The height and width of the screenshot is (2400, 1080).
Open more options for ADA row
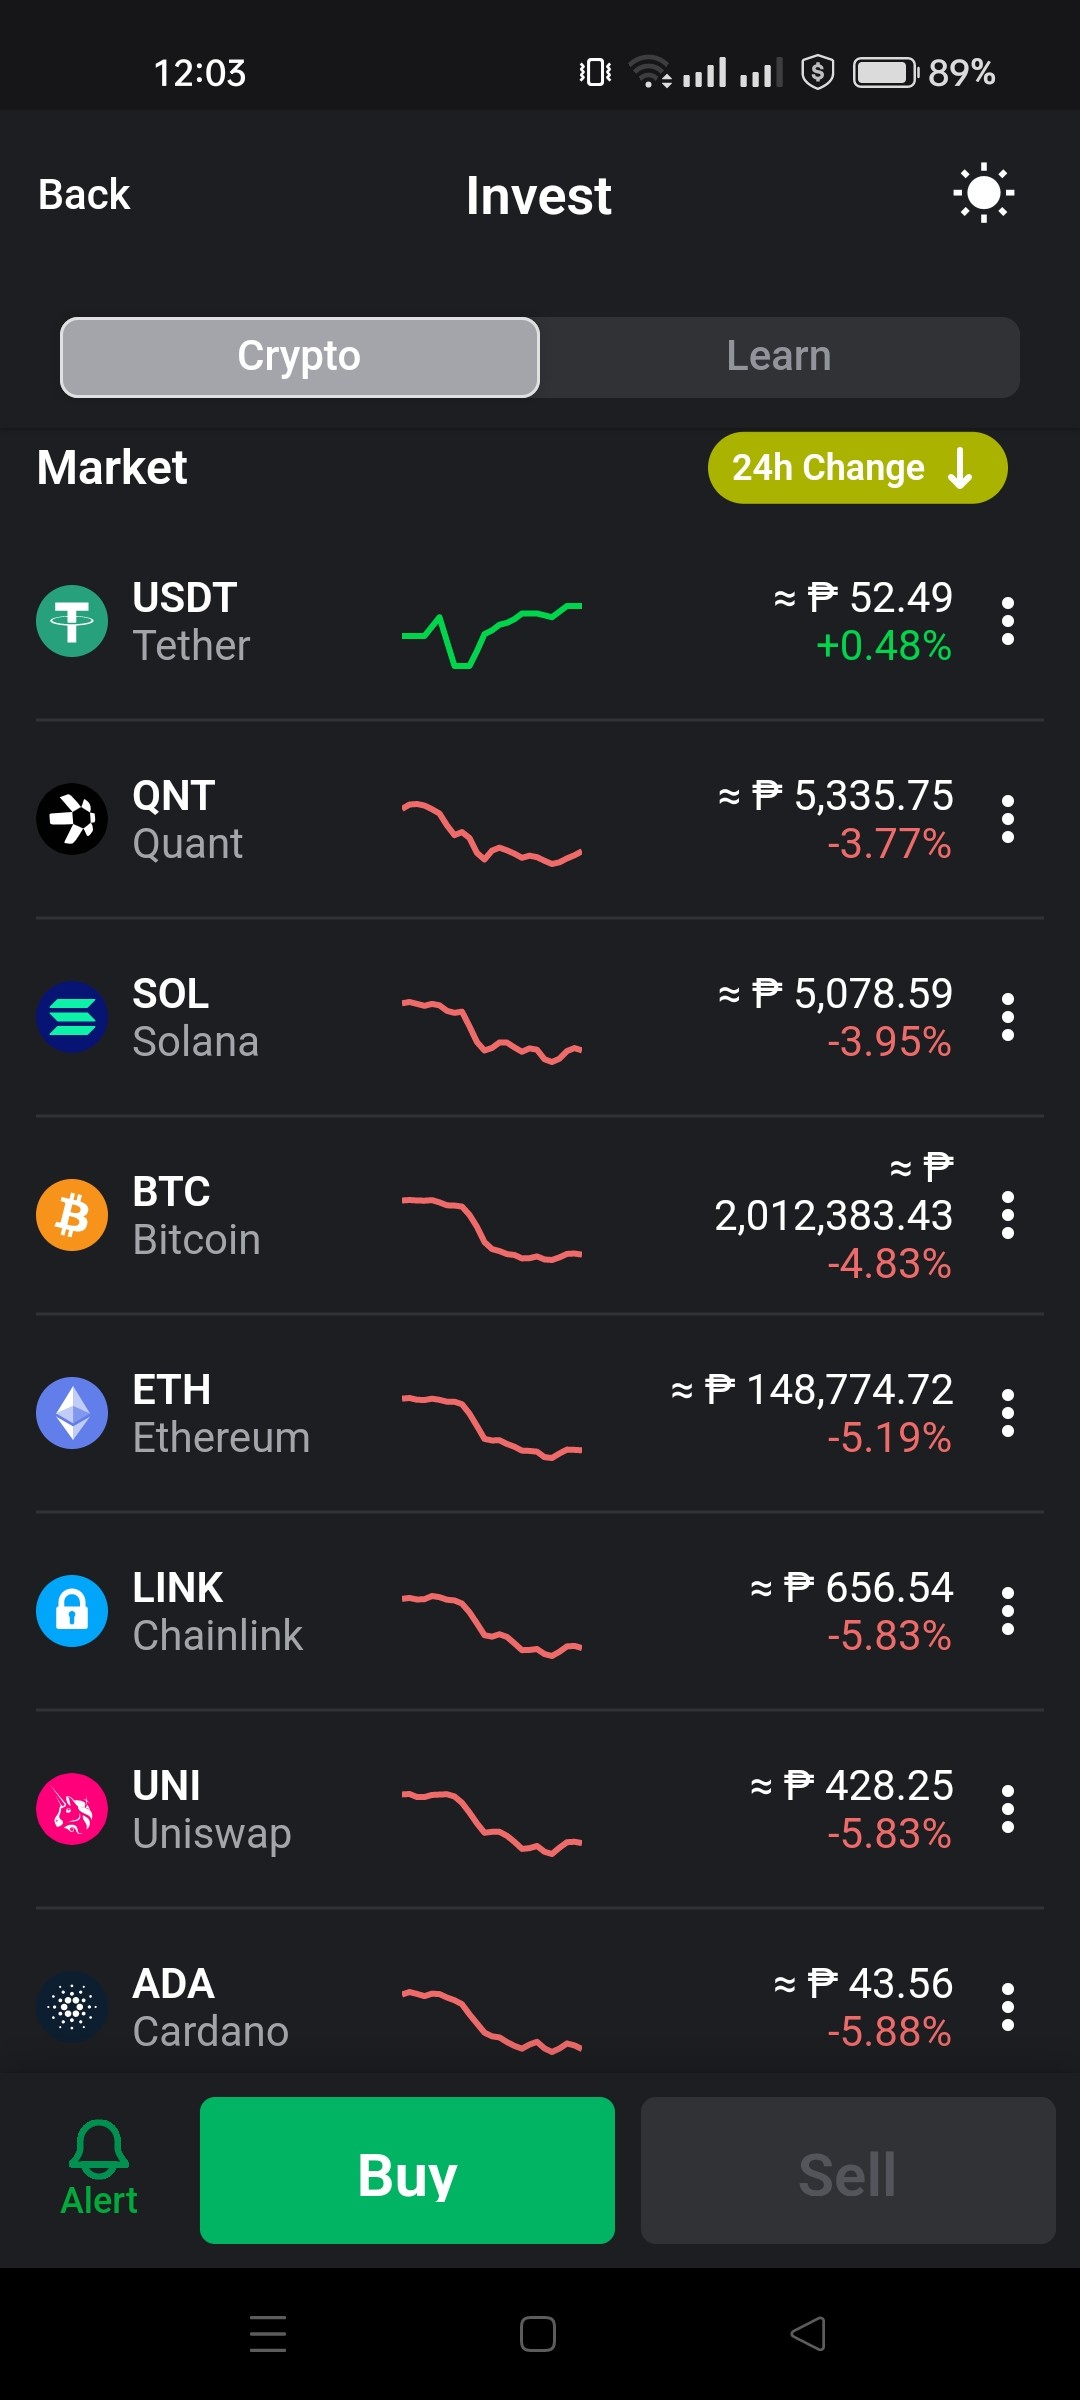pyautogui.click(x=1008, y=2007)
